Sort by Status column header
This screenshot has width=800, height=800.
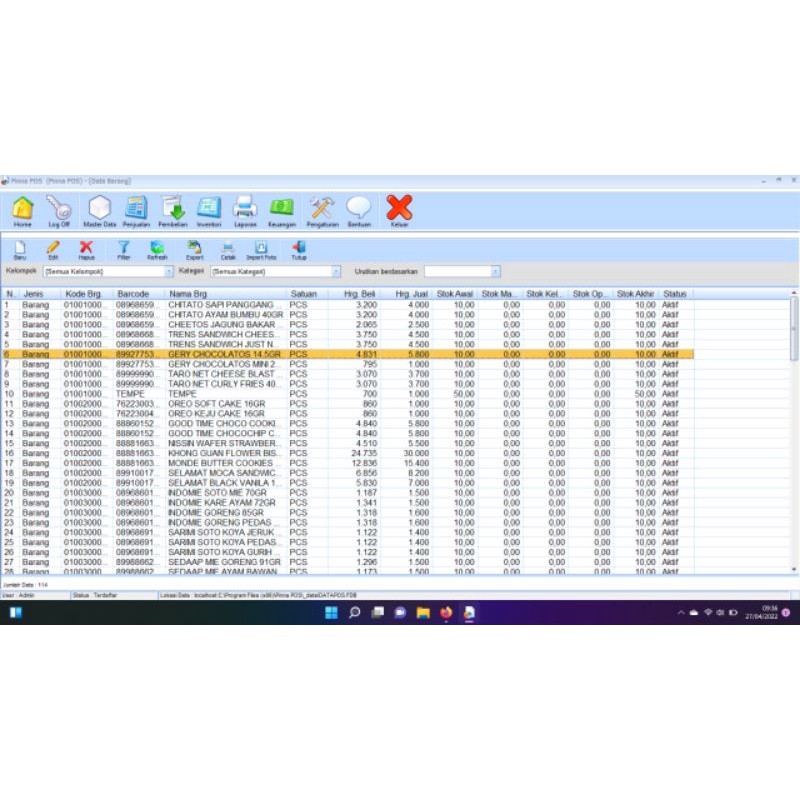pos(676,294)
